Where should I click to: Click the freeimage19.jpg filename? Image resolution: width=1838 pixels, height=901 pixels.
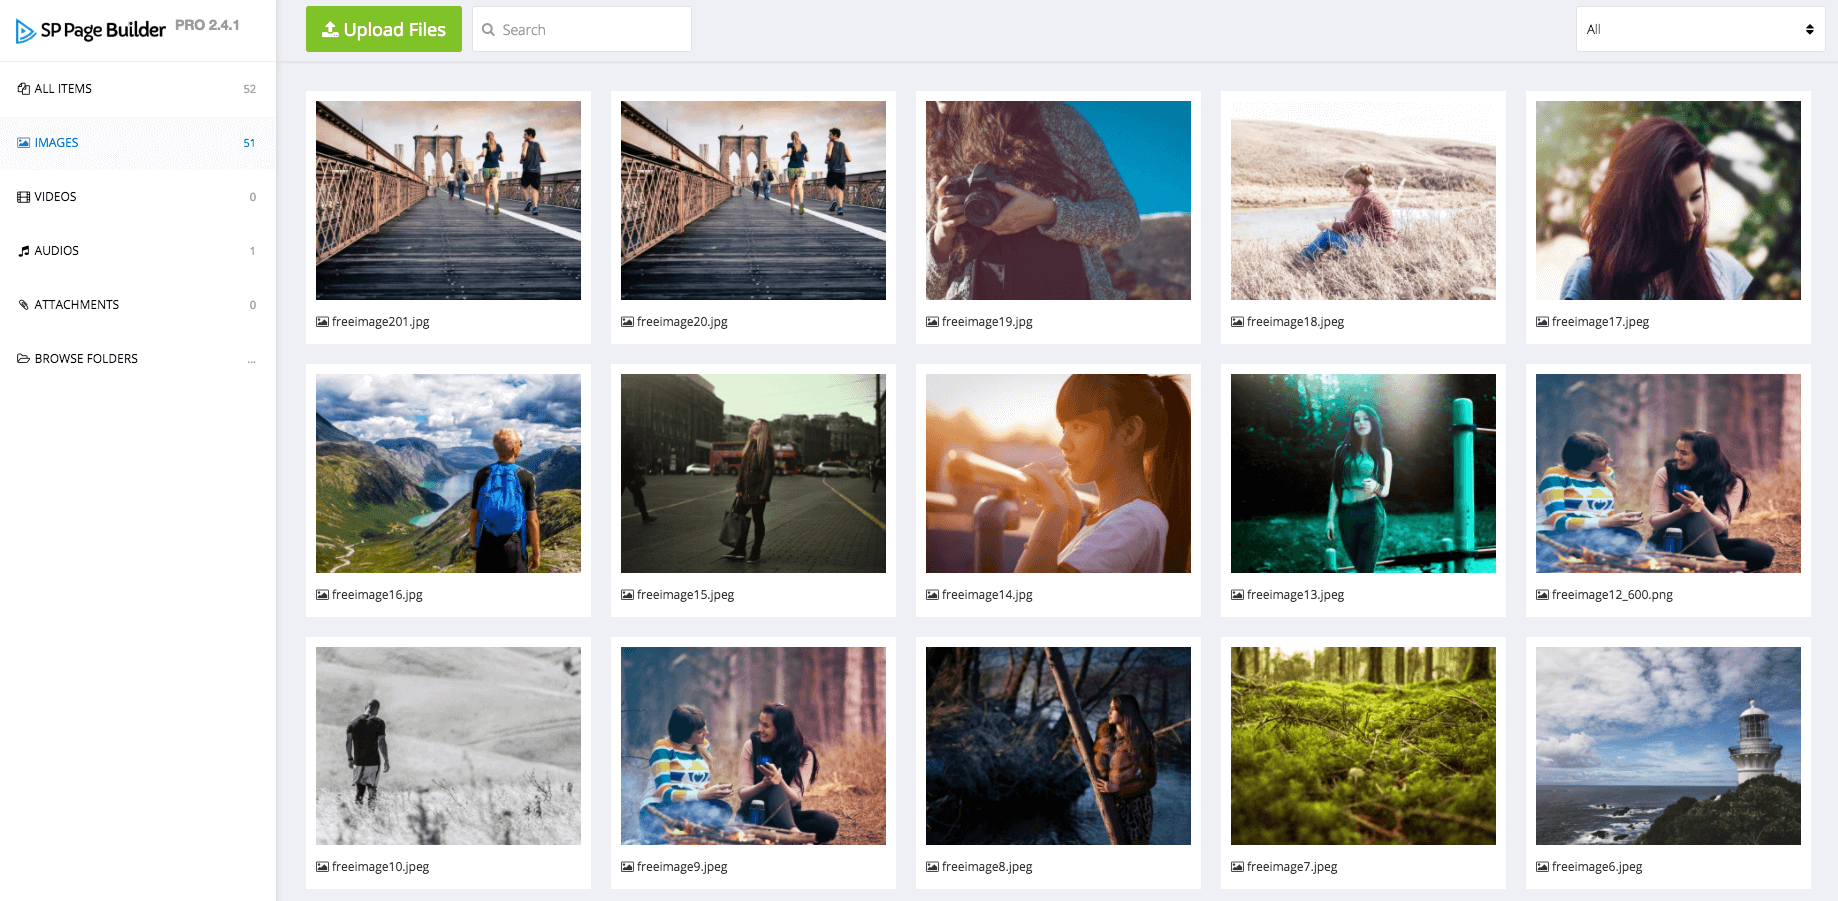[987, 322]
